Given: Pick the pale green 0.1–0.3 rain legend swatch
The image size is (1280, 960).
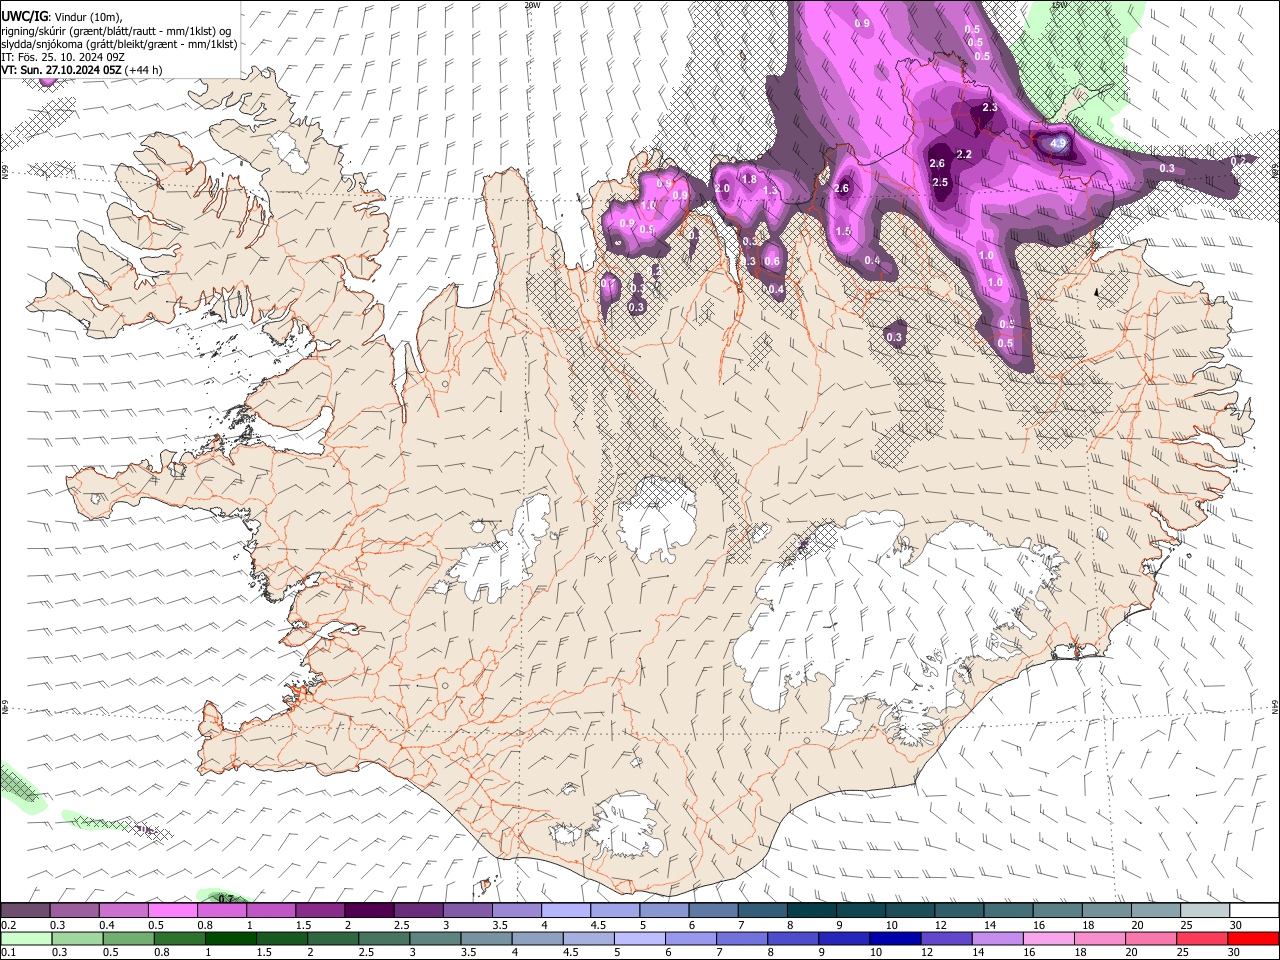Looking at the screenshot, I should 26,938.
